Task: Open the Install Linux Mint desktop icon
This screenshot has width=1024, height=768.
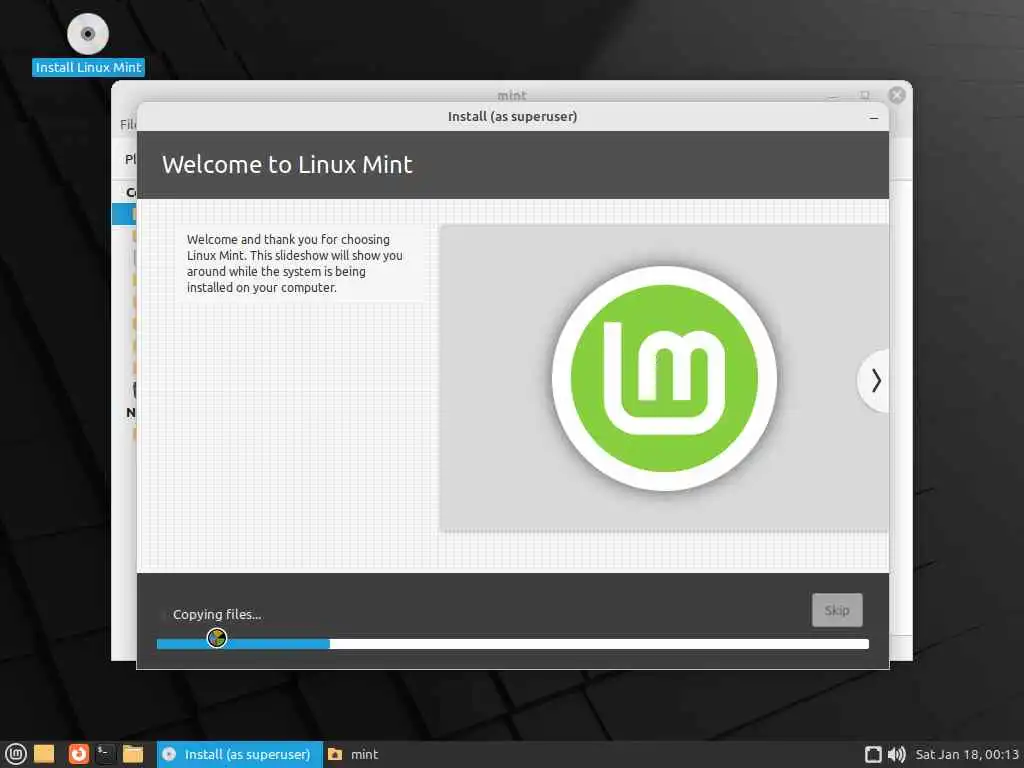Action: [x=88, y=44]
